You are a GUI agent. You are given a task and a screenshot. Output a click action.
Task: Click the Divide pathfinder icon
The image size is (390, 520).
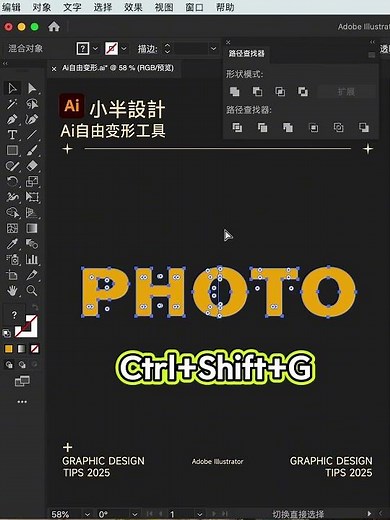coord(237,127)
